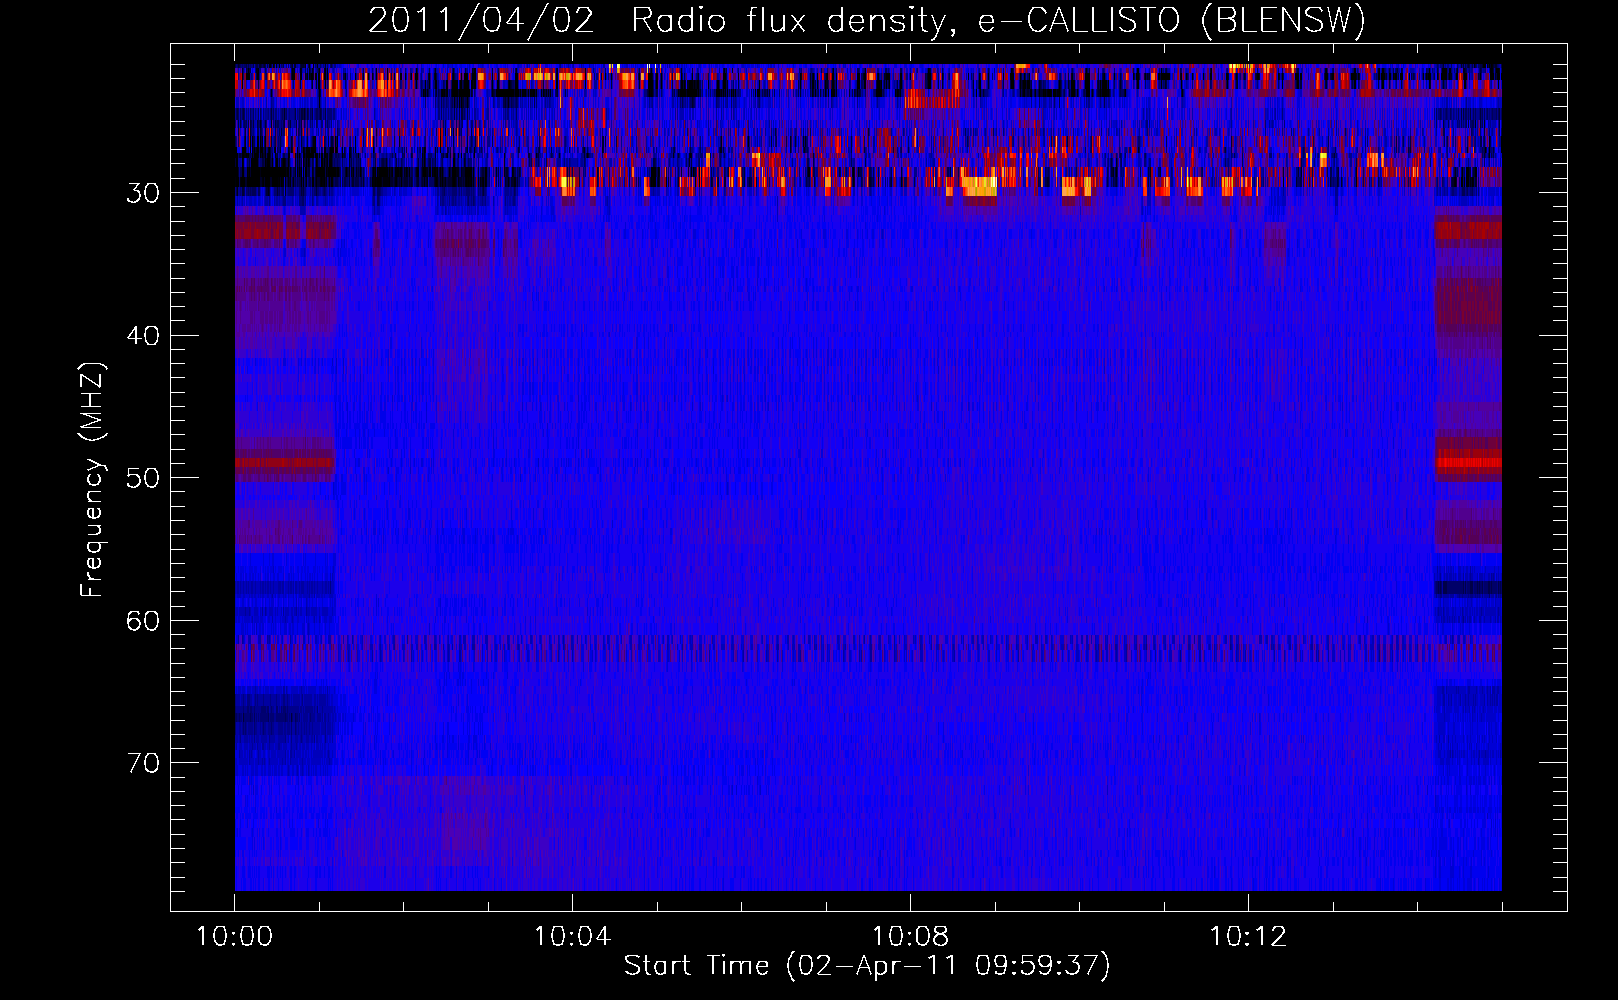Click the date '2011/04/02' in the title
The width and height of the screenshot is (1618, 1000).
point(481,20)
